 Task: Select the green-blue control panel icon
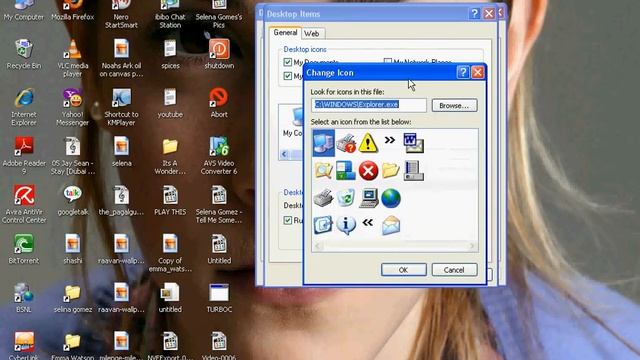[x=346, y=170]
